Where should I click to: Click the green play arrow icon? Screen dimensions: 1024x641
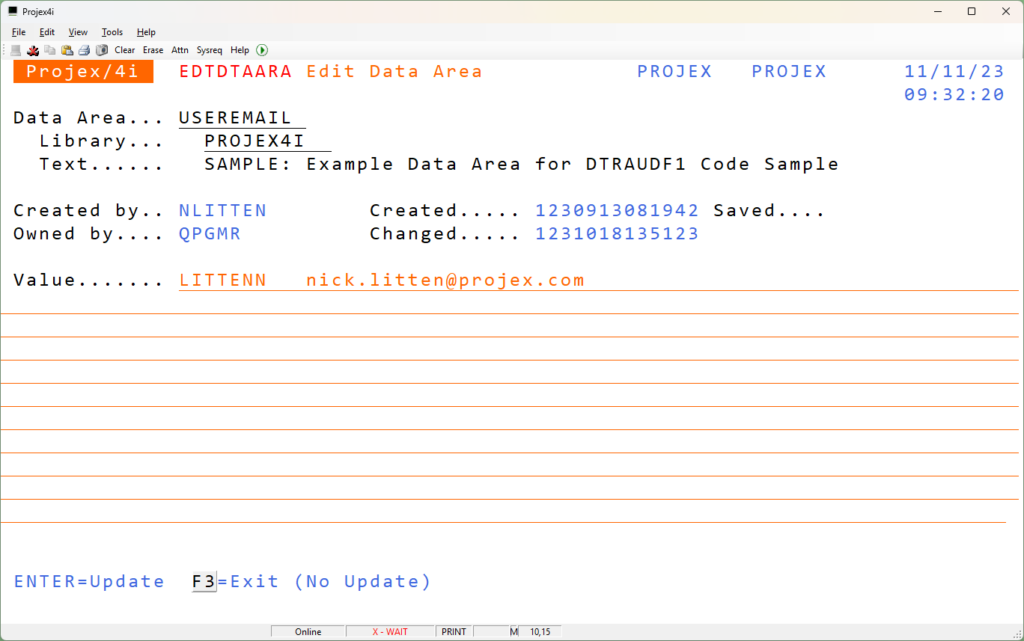(262, 50)
